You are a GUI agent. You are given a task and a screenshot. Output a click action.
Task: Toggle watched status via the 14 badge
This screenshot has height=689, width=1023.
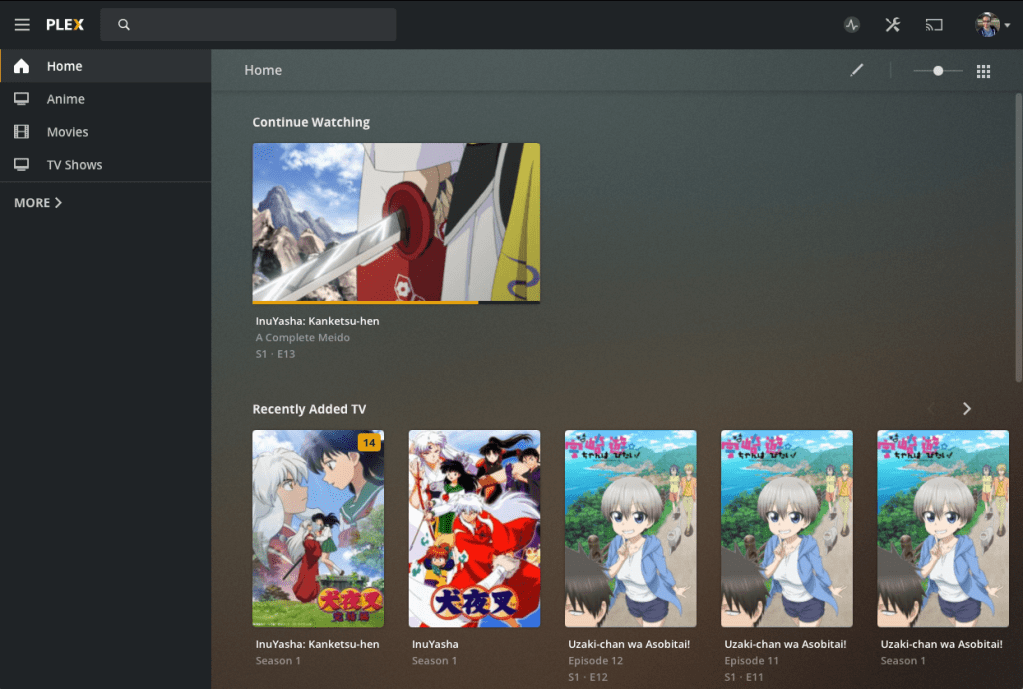tap(369, 441)
